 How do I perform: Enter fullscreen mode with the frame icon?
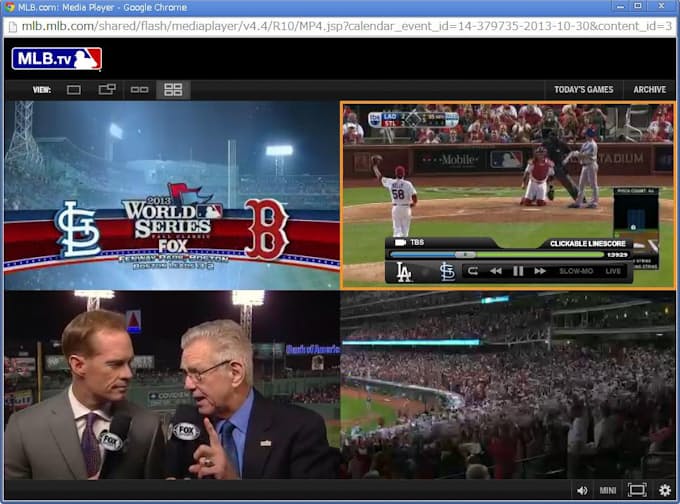(x=636, y=490)
